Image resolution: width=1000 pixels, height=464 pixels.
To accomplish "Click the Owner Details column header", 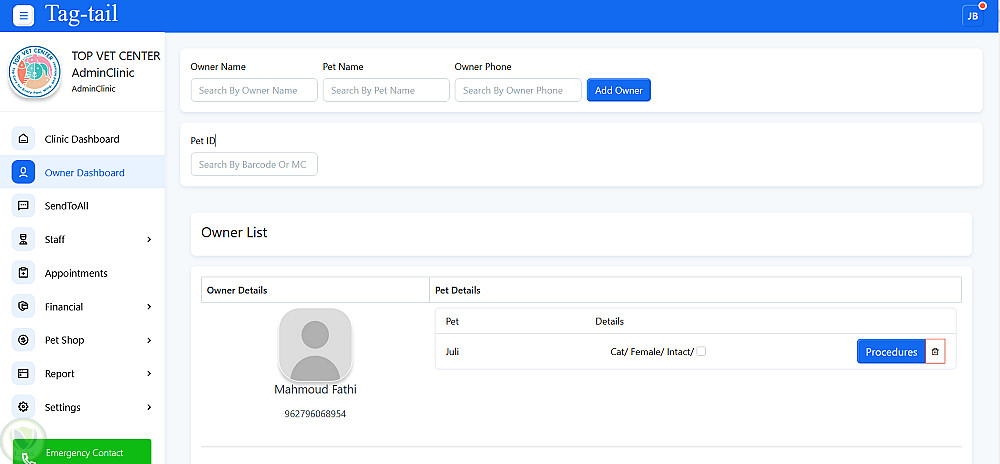I will pyautogui.click(x=237, y=291).
